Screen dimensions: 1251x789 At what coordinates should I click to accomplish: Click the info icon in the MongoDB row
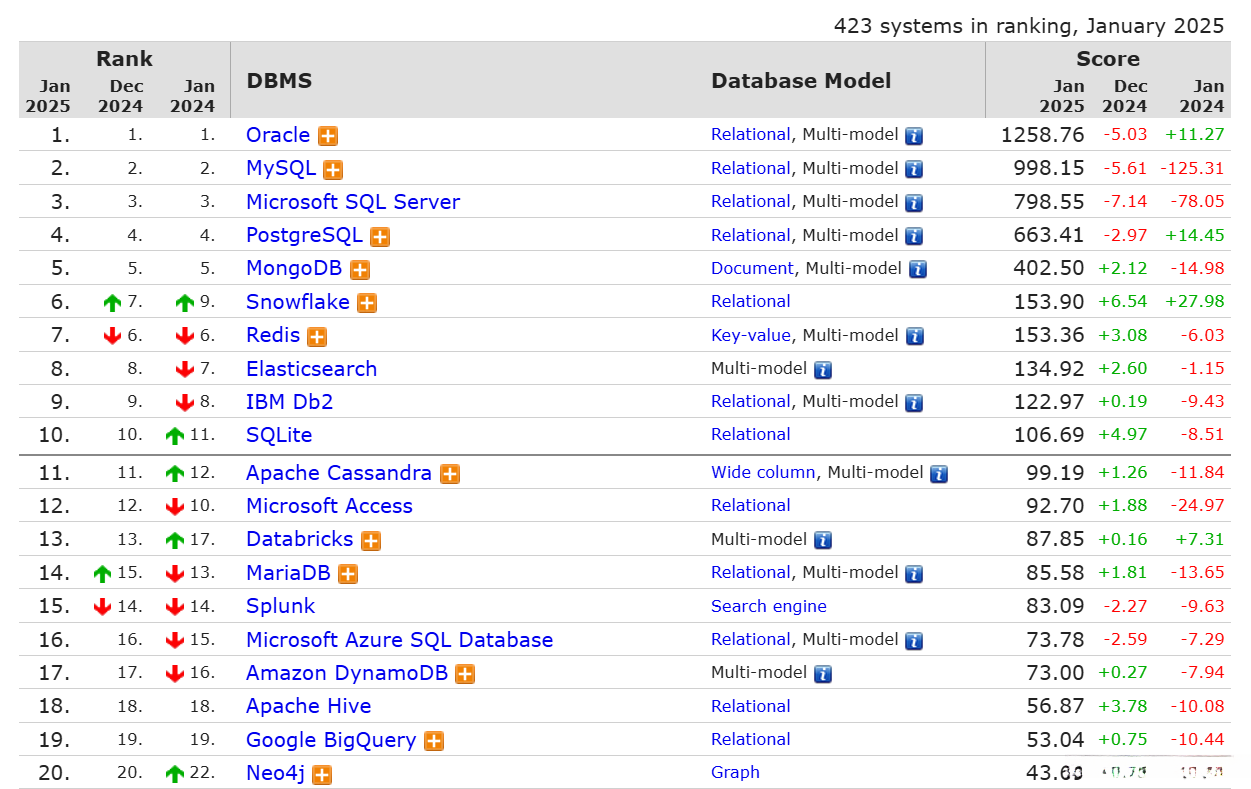(x=917, y=270)
